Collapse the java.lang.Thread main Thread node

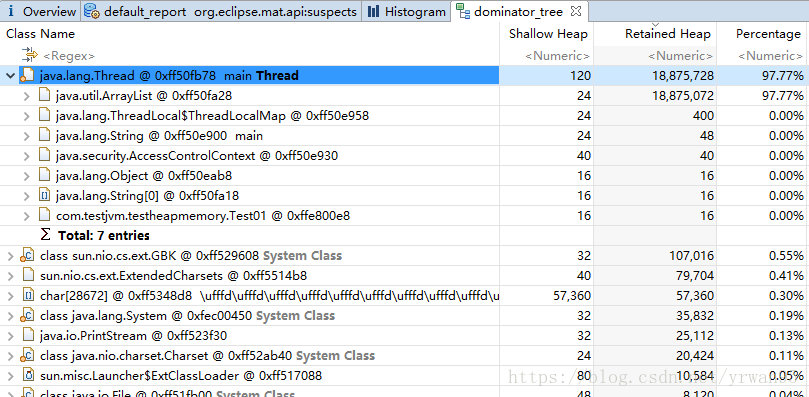point(10,76)
